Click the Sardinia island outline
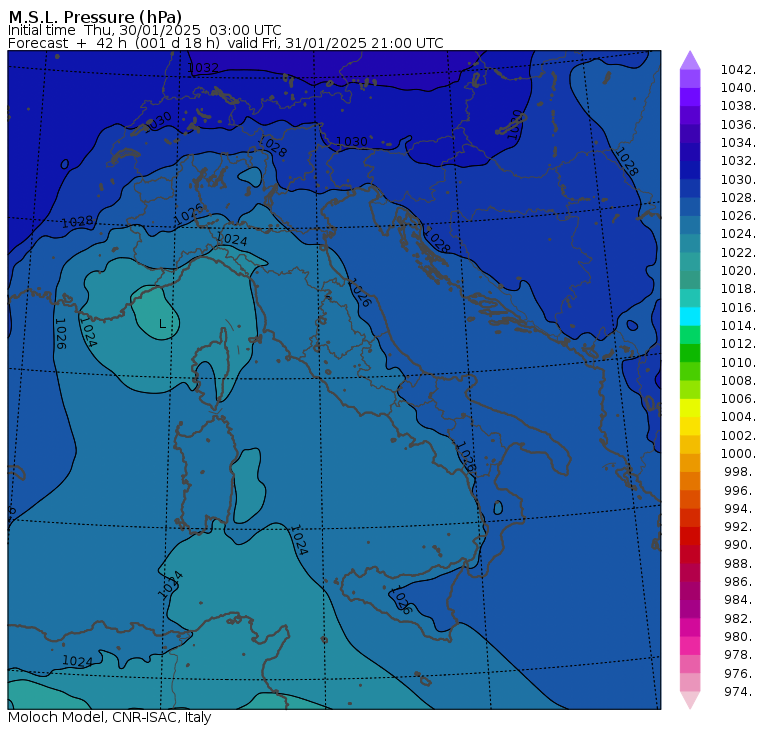 click(x=204, y=475)
